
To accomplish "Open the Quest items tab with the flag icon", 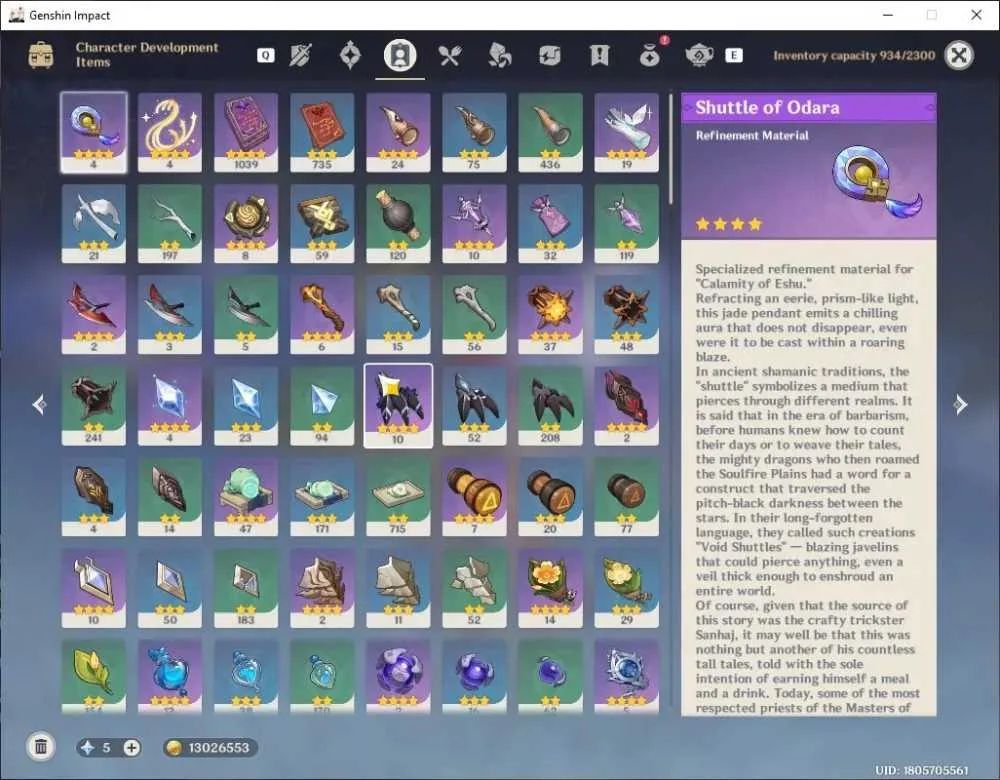I will (599, 55).
